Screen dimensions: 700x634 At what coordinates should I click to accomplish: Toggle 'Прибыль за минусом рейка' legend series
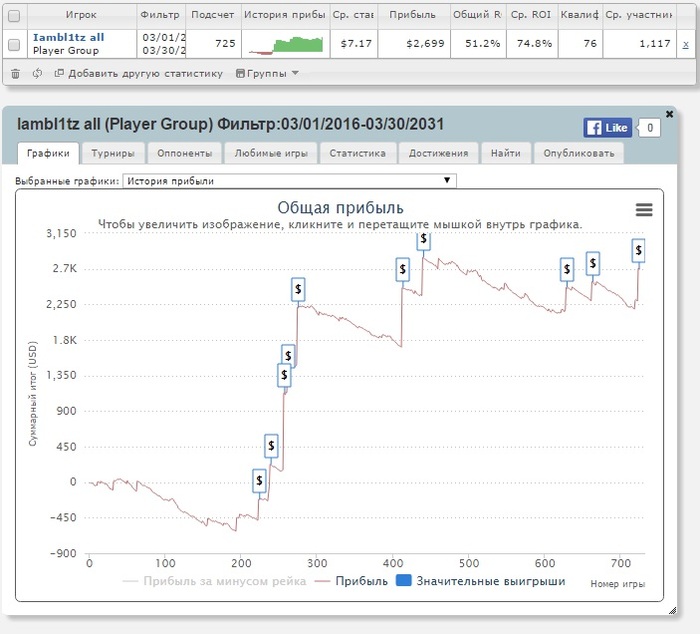[x=214, y=581]
